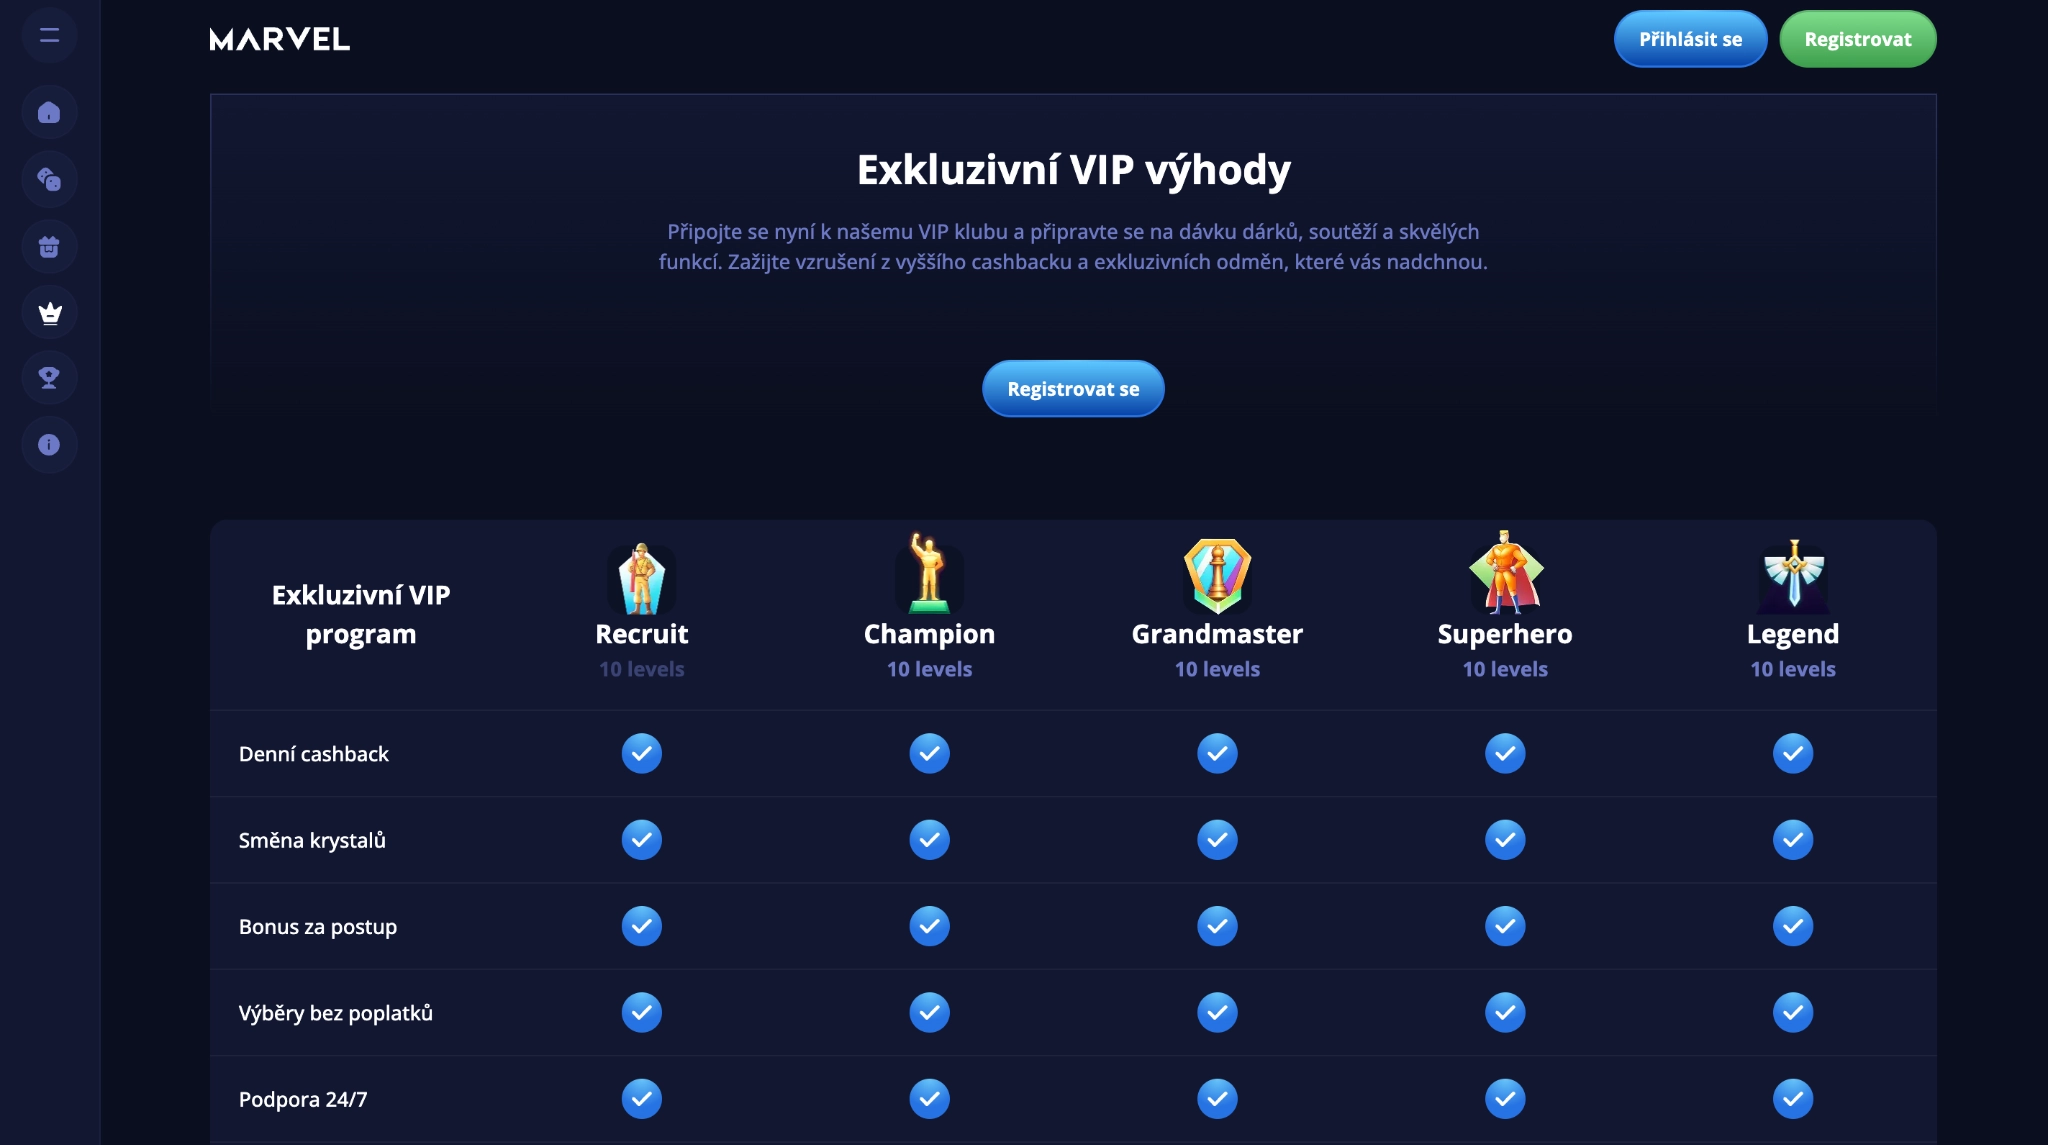This screenshot has width=2048, height=1145.
Task: Click the Legend winged sword icon
Action: (x=1793, y=575)
